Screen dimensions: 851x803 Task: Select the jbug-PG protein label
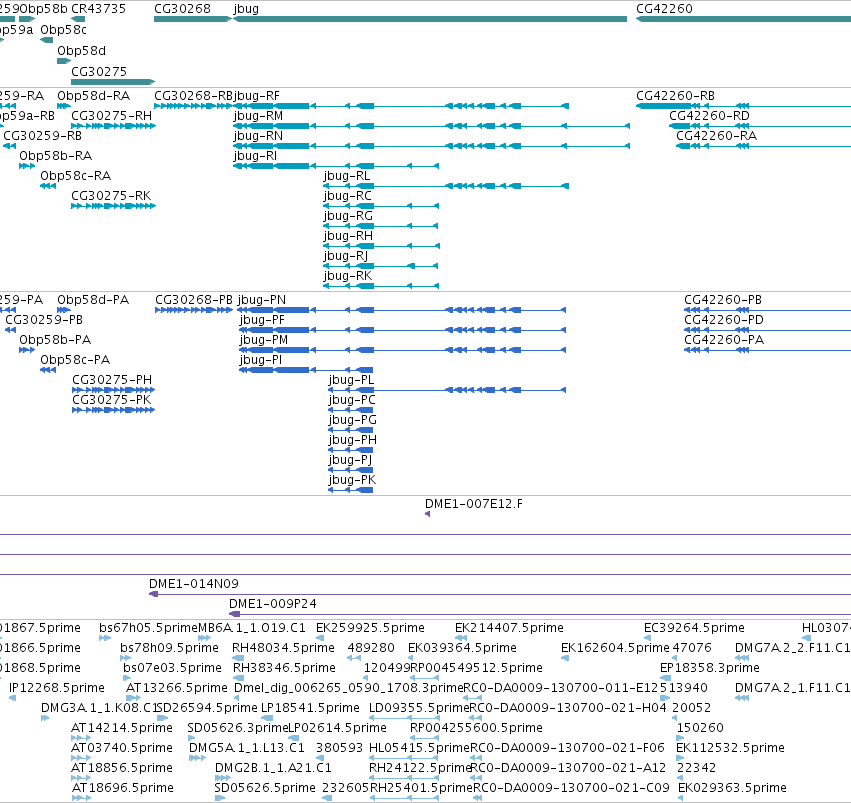(x=353, y=420)
